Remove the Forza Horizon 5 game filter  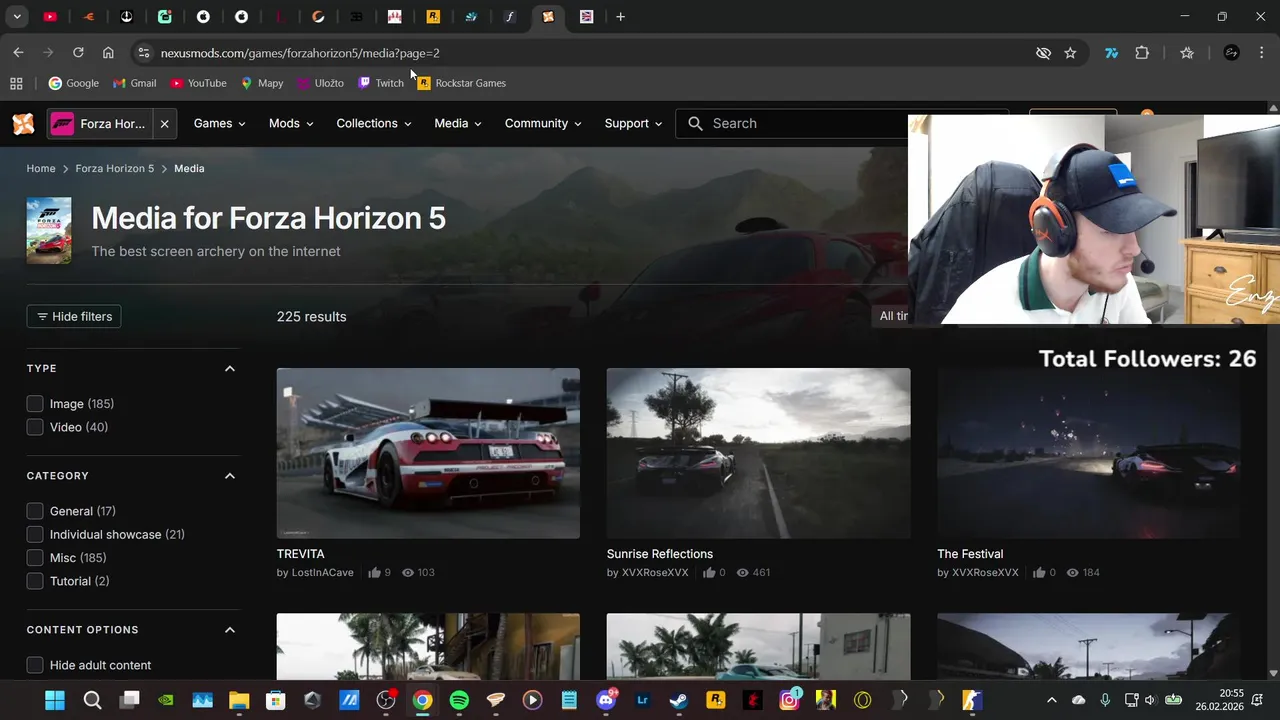[x=164, y=123]
